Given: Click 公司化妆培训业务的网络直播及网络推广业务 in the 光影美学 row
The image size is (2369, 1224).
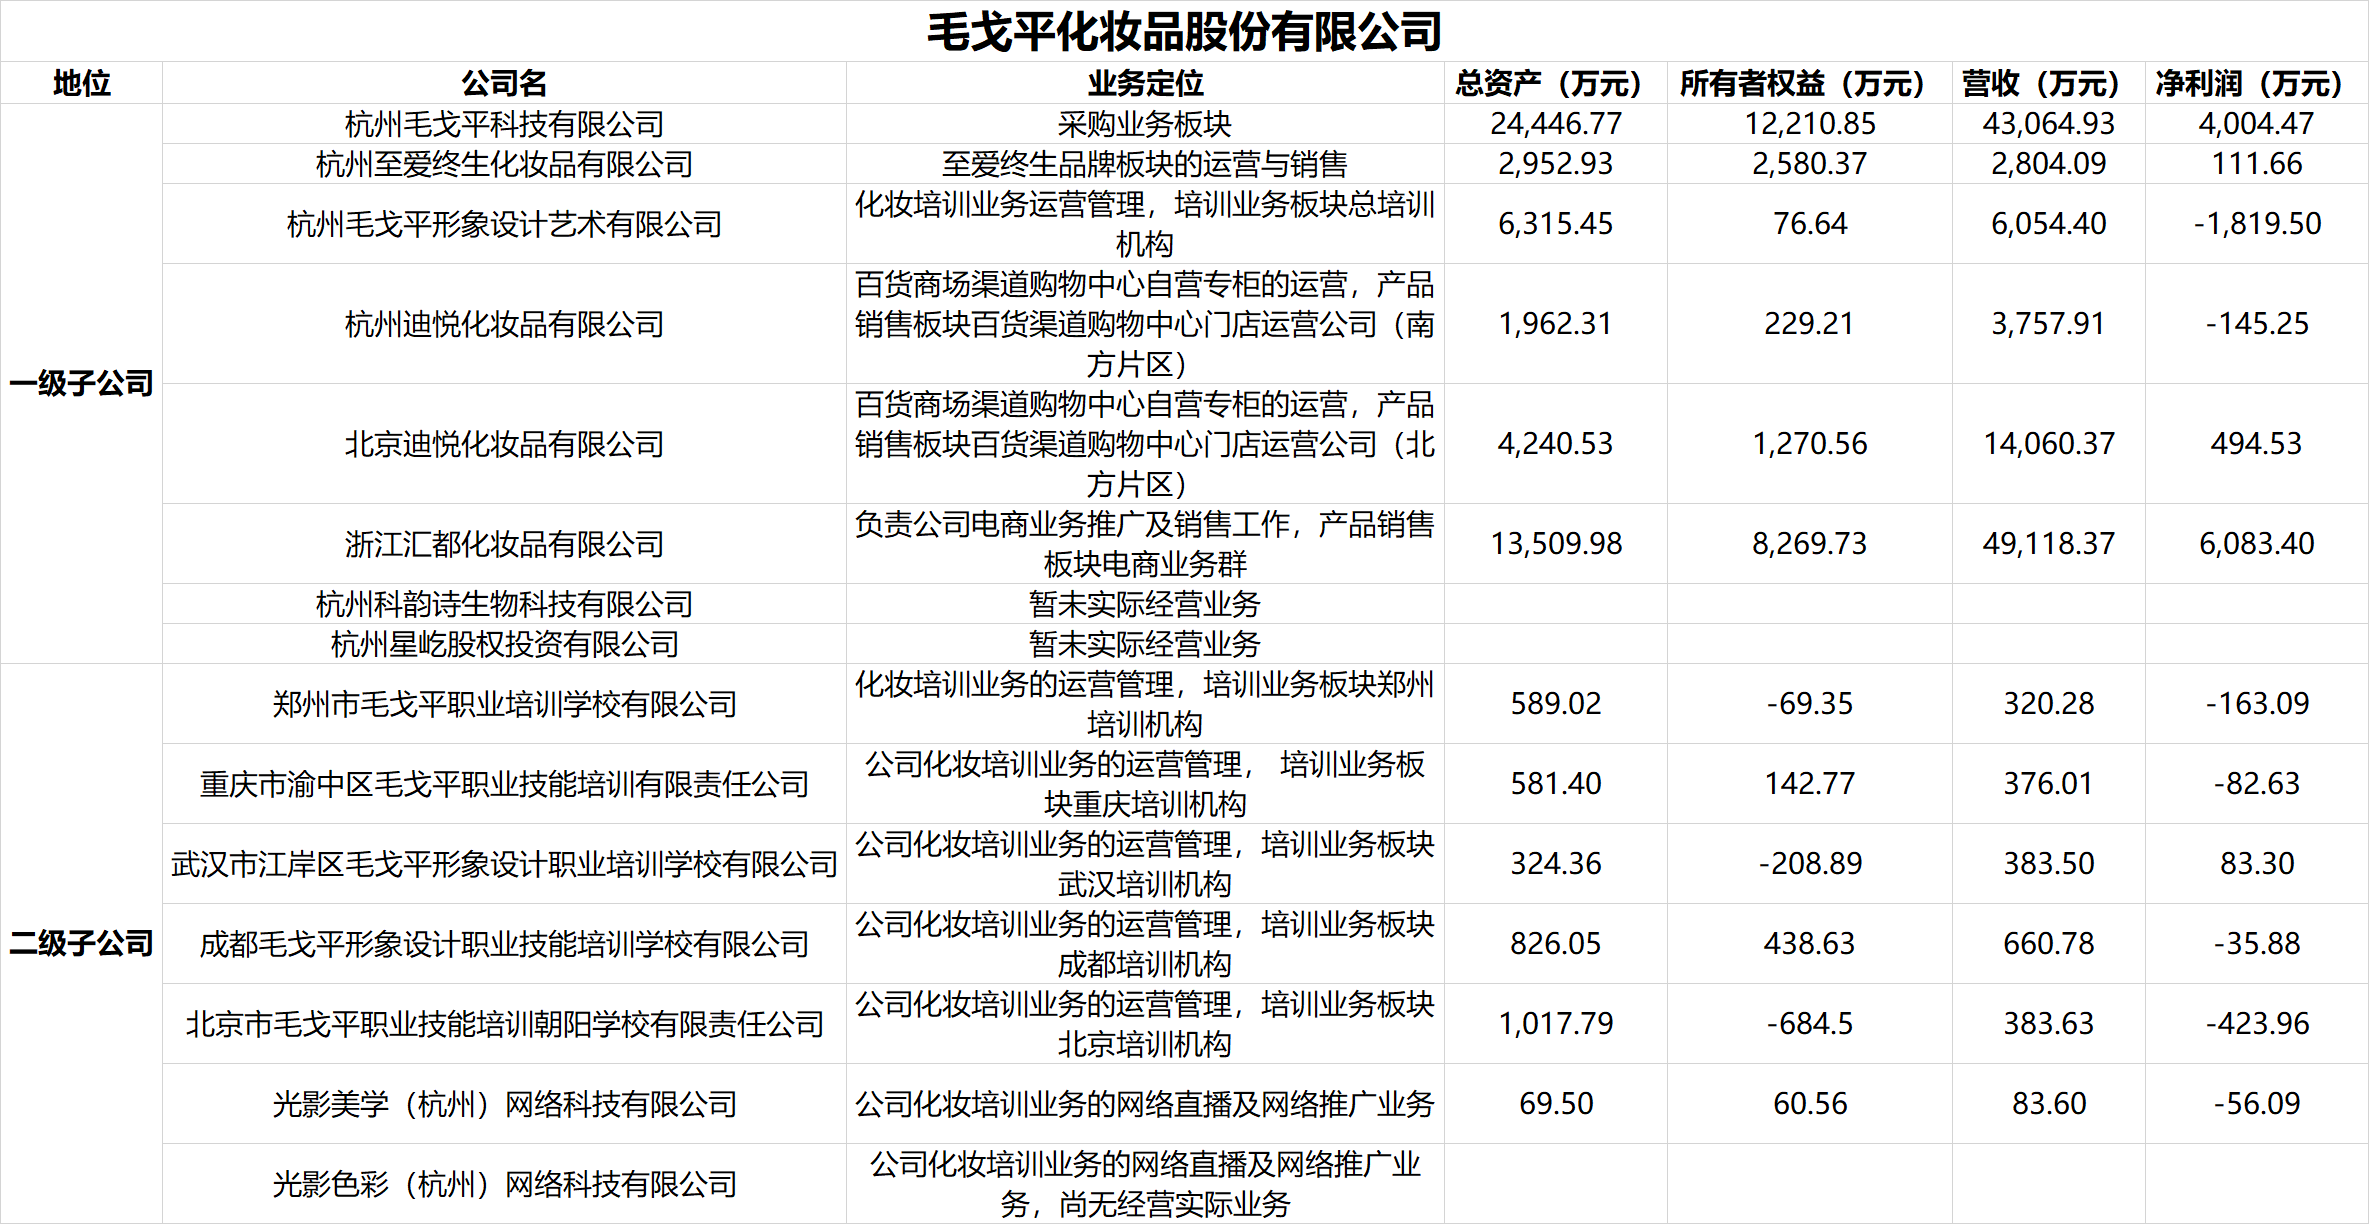Looking at the screenshot, I should tap(1145, 1104).
